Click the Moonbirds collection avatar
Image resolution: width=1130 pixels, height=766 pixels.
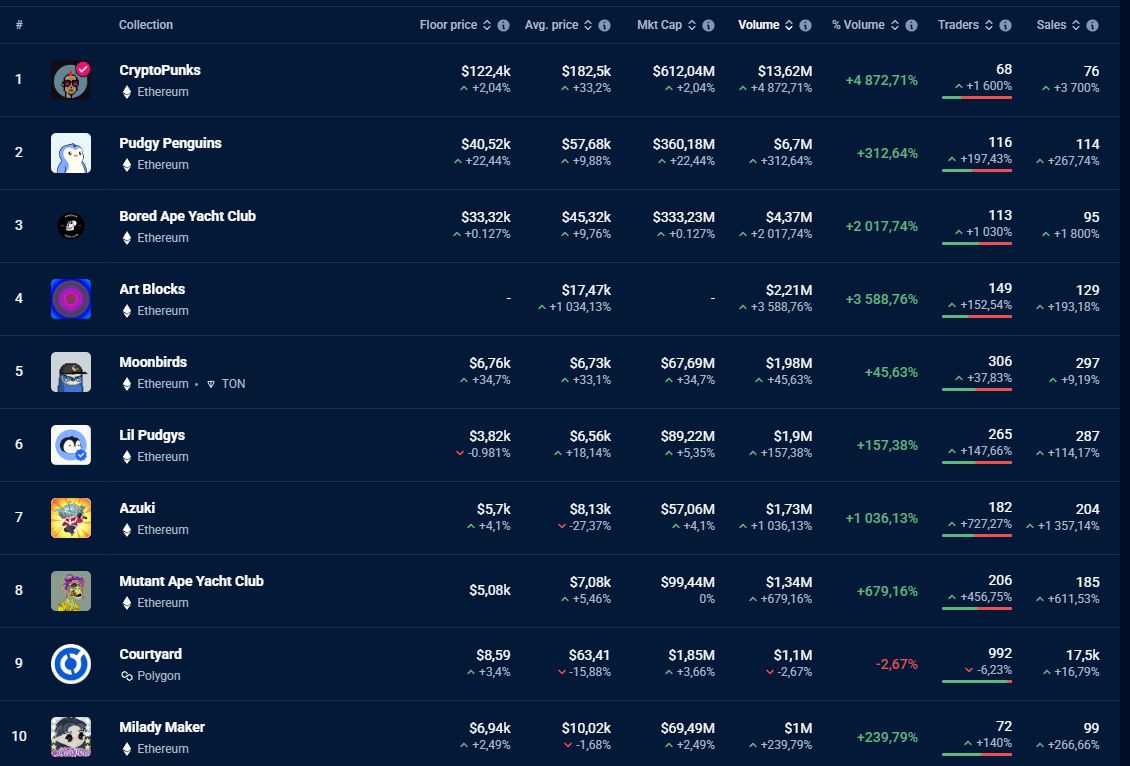coord(71,372)
